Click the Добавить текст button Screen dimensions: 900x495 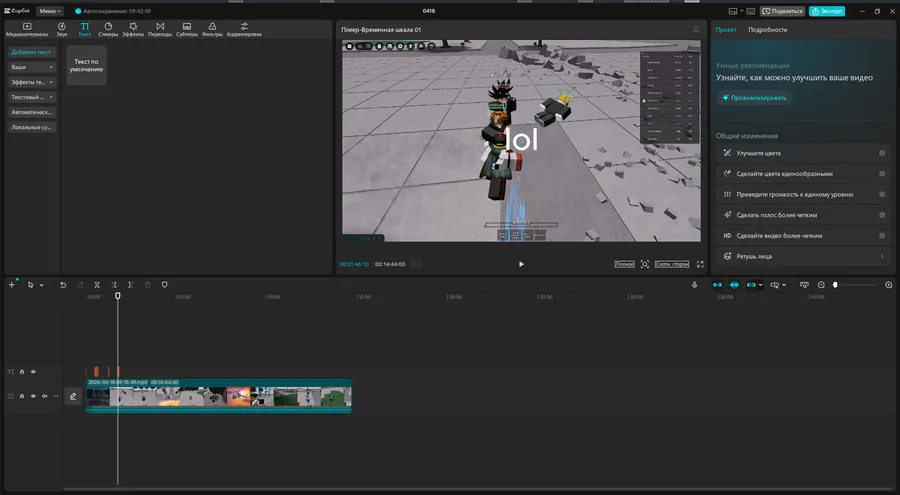32,52
